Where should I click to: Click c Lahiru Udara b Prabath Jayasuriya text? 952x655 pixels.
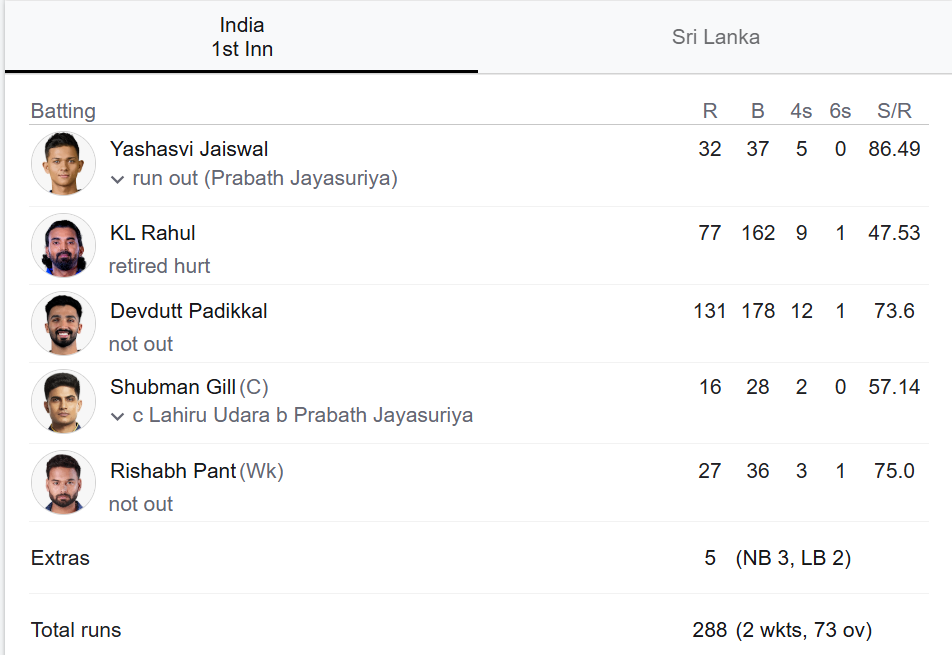pyautogui.click(x=302, y=415)
